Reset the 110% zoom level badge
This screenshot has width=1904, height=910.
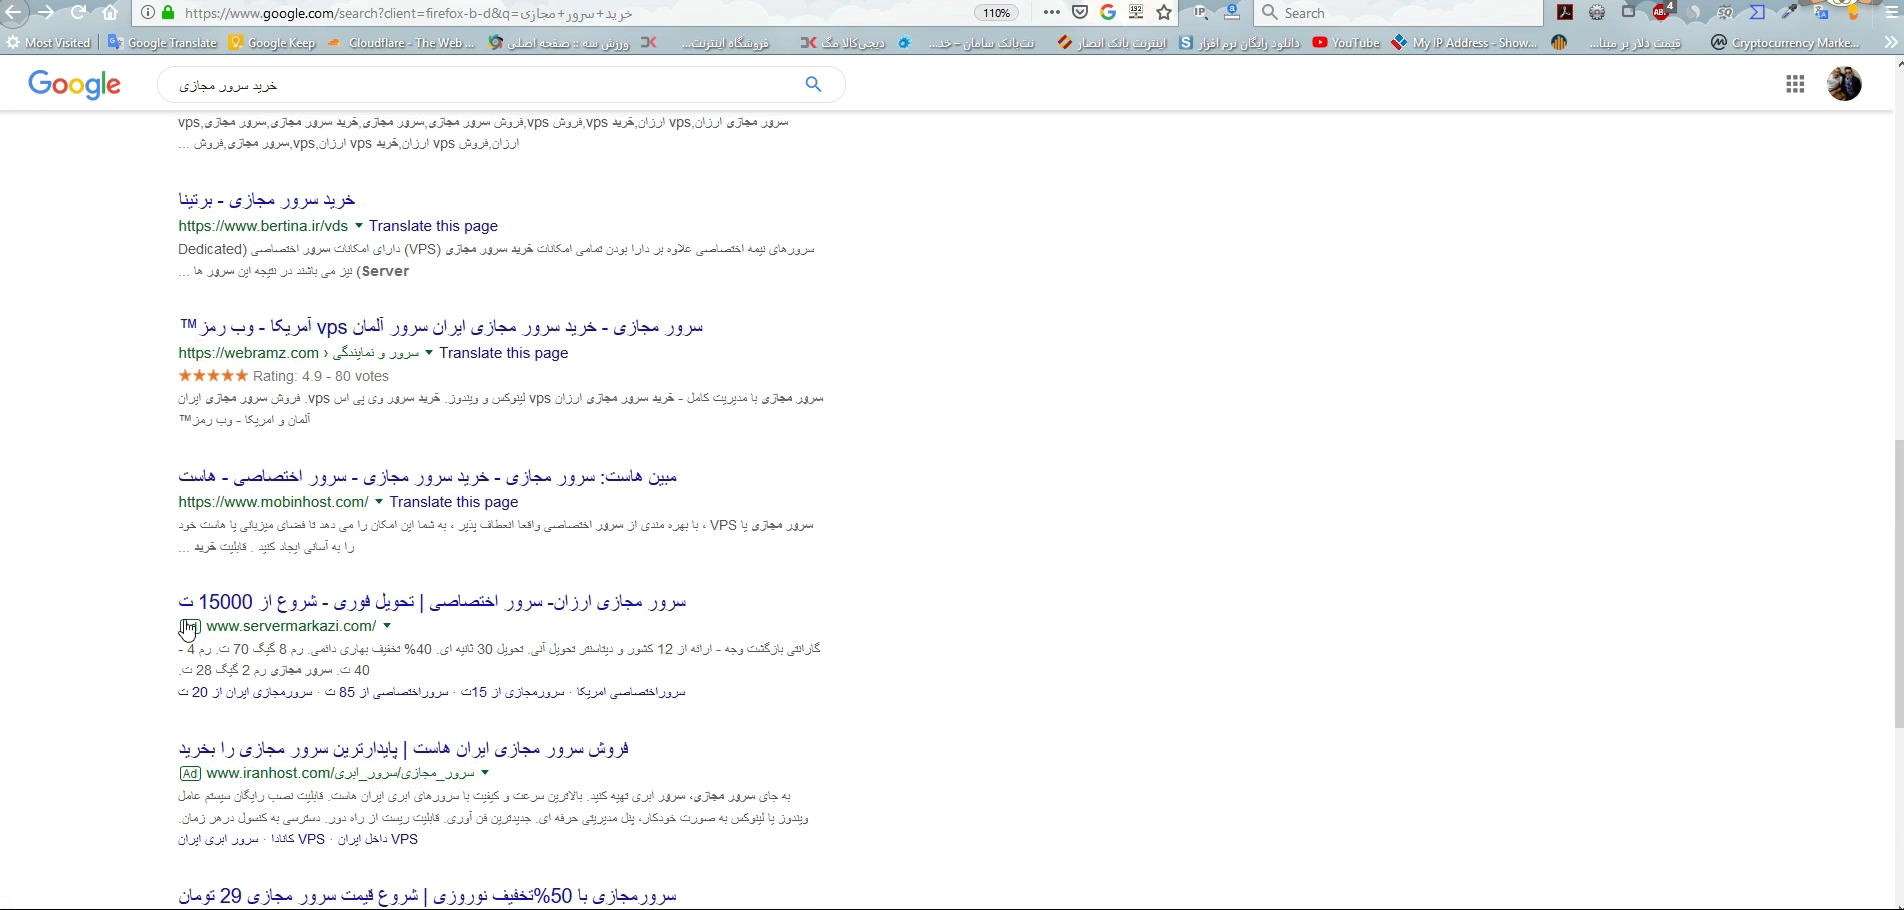click(x=996, y=13)
